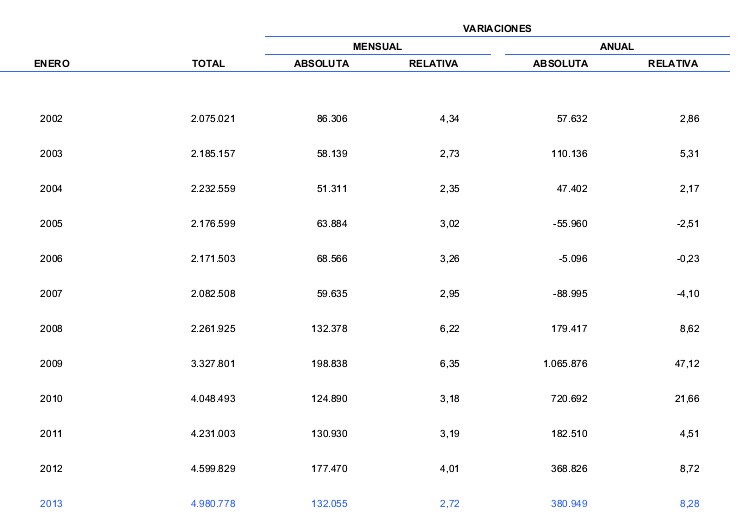Screen dimensions: 743x517
Task: Click ABSOLUTA header under MENSUAL
Action: coord(321,64)
